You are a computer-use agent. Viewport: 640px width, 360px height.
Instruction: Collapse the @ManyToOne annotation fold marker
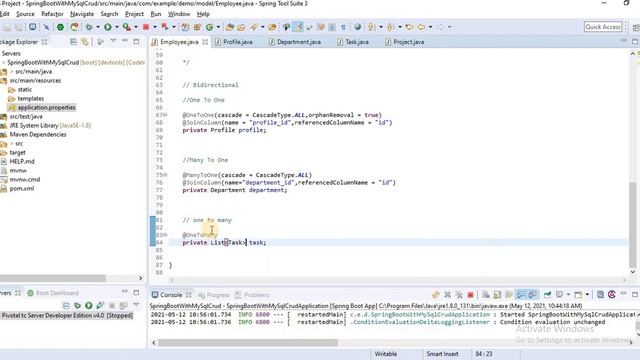click(x=165, y=175)
